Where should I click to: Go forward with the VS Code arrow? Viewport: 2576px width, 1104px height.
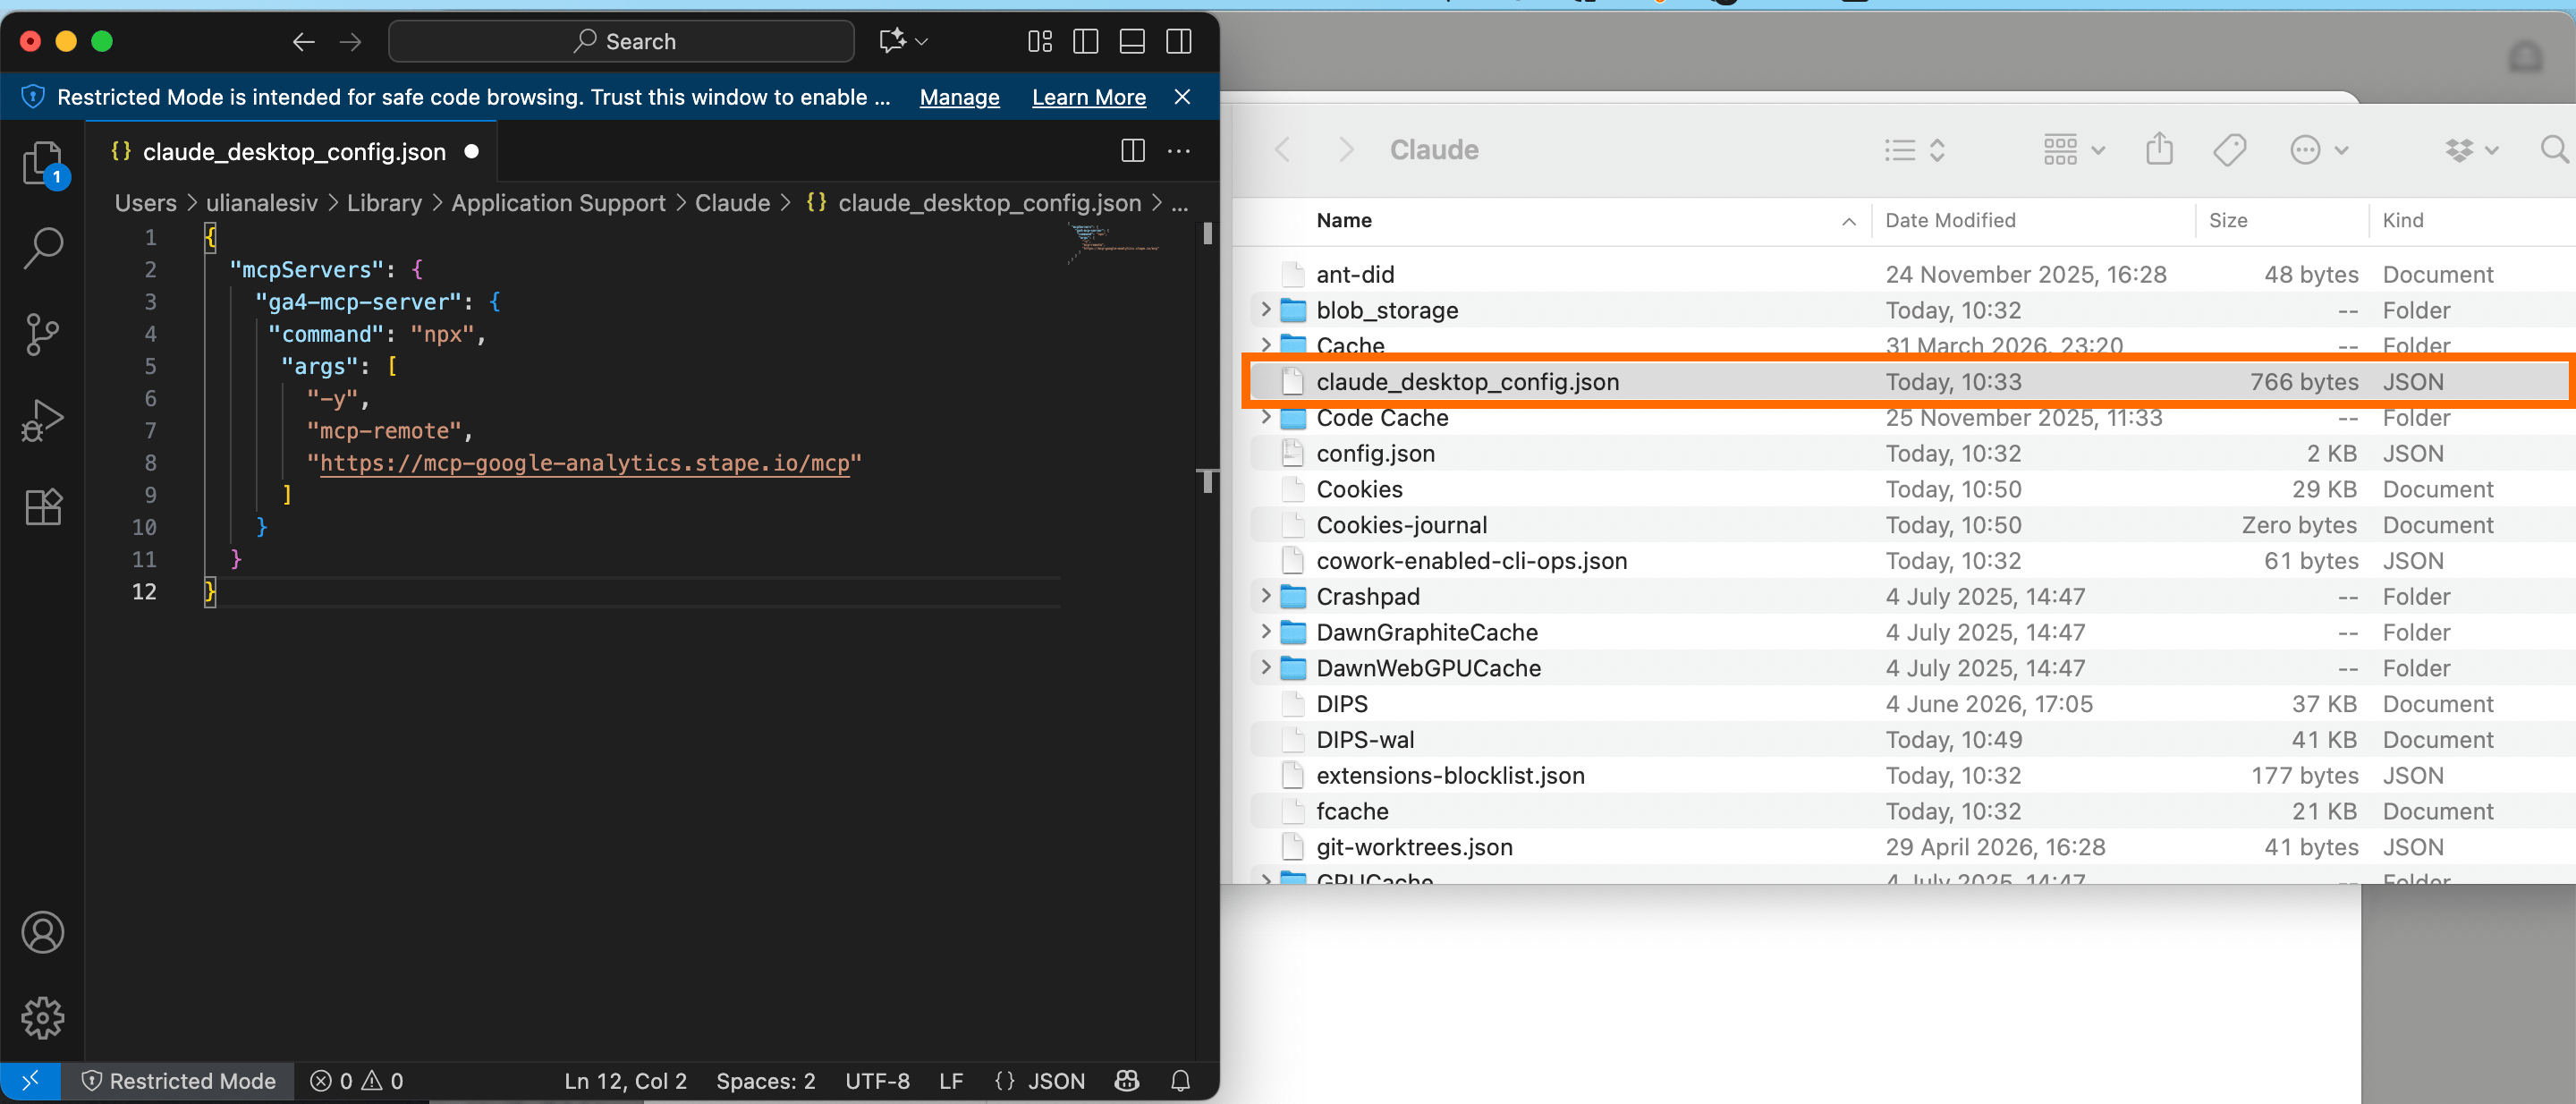point(350,41)
